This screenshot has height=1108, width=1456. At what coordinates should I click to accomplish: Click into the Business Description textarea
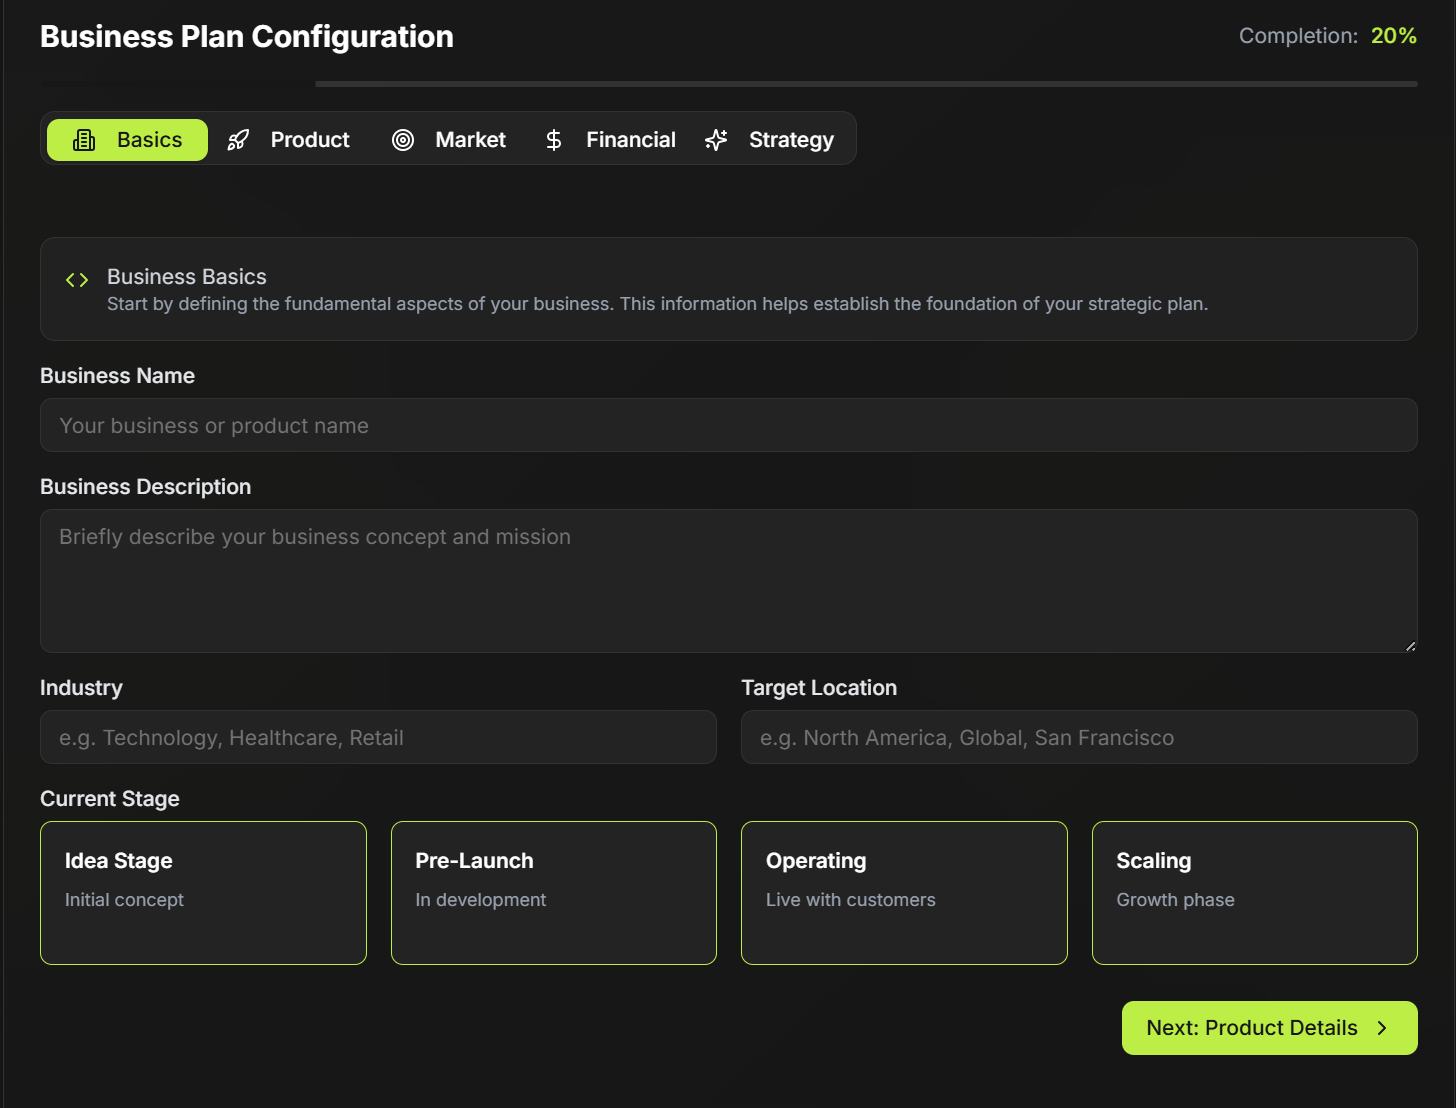[728, 581]
